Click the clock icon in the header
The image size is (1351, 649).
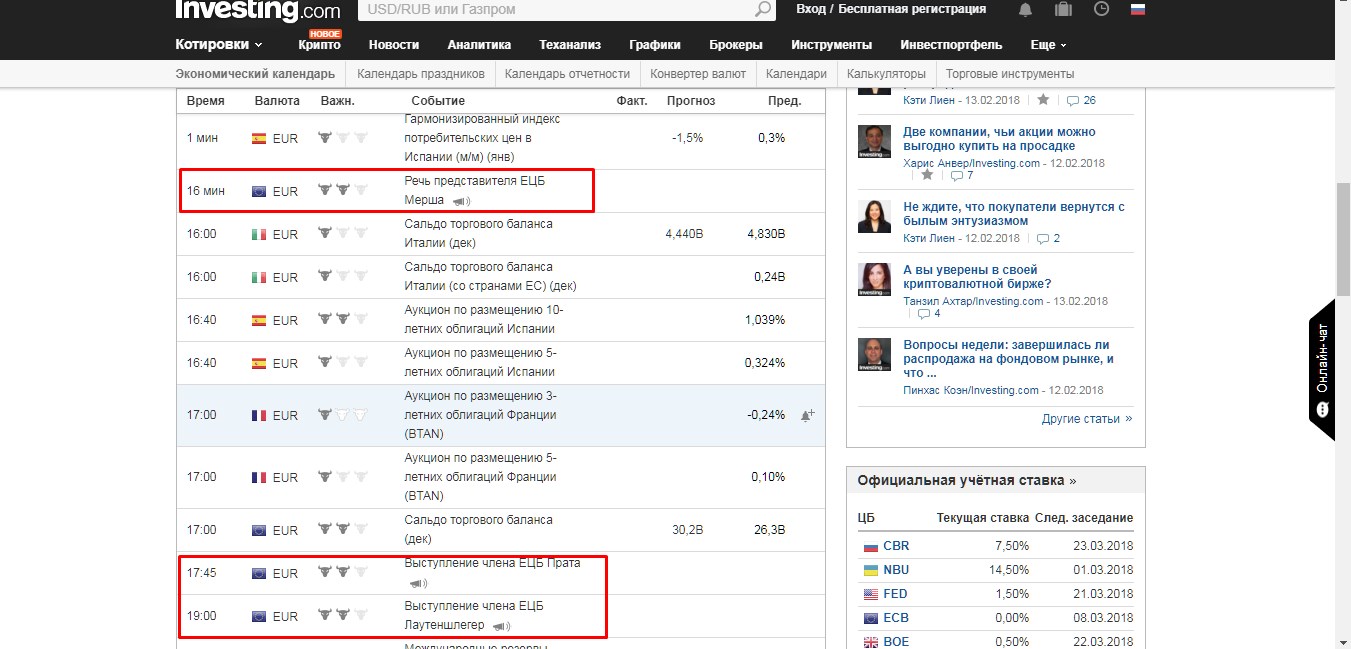(x=1101, y=9)
